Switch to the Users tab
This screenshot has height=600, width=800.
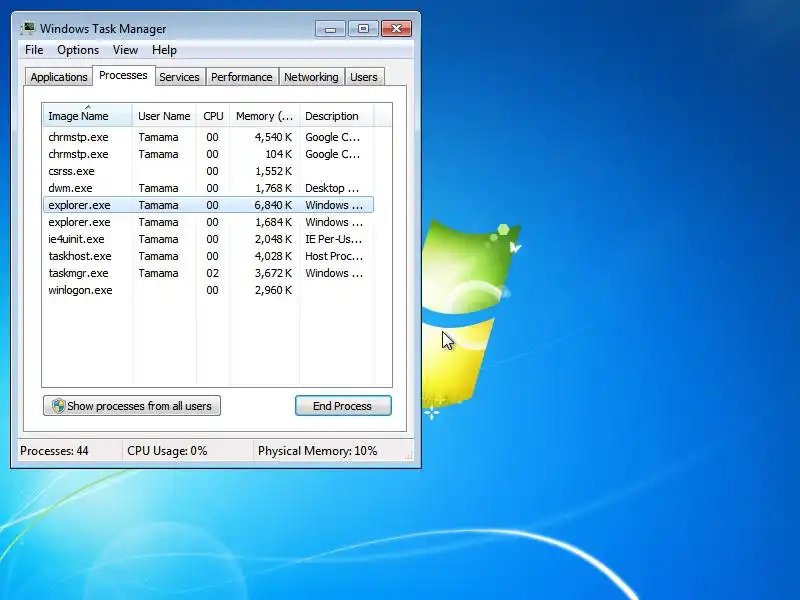pyautogui.click(x=364, y=77)
